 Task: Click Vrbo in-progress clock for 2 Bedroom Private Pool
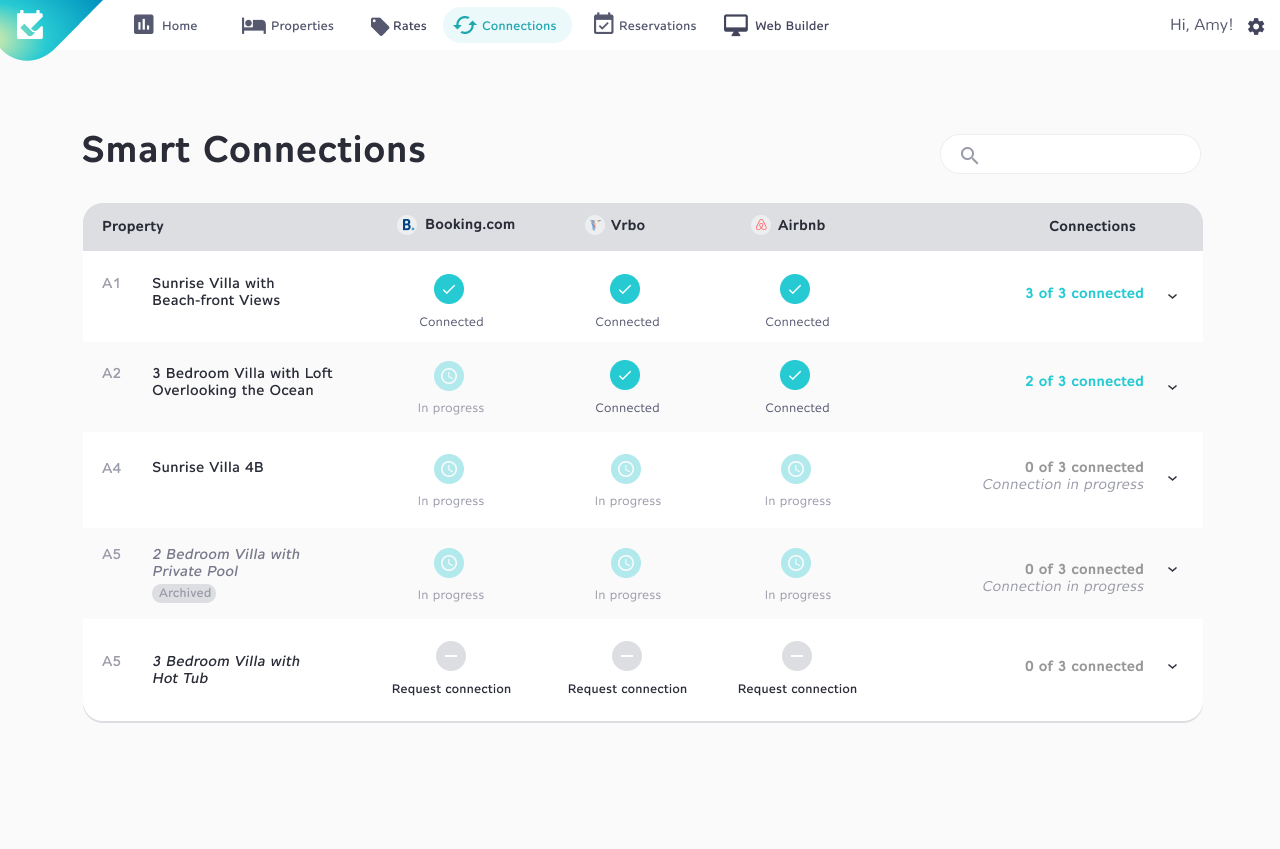626,563
